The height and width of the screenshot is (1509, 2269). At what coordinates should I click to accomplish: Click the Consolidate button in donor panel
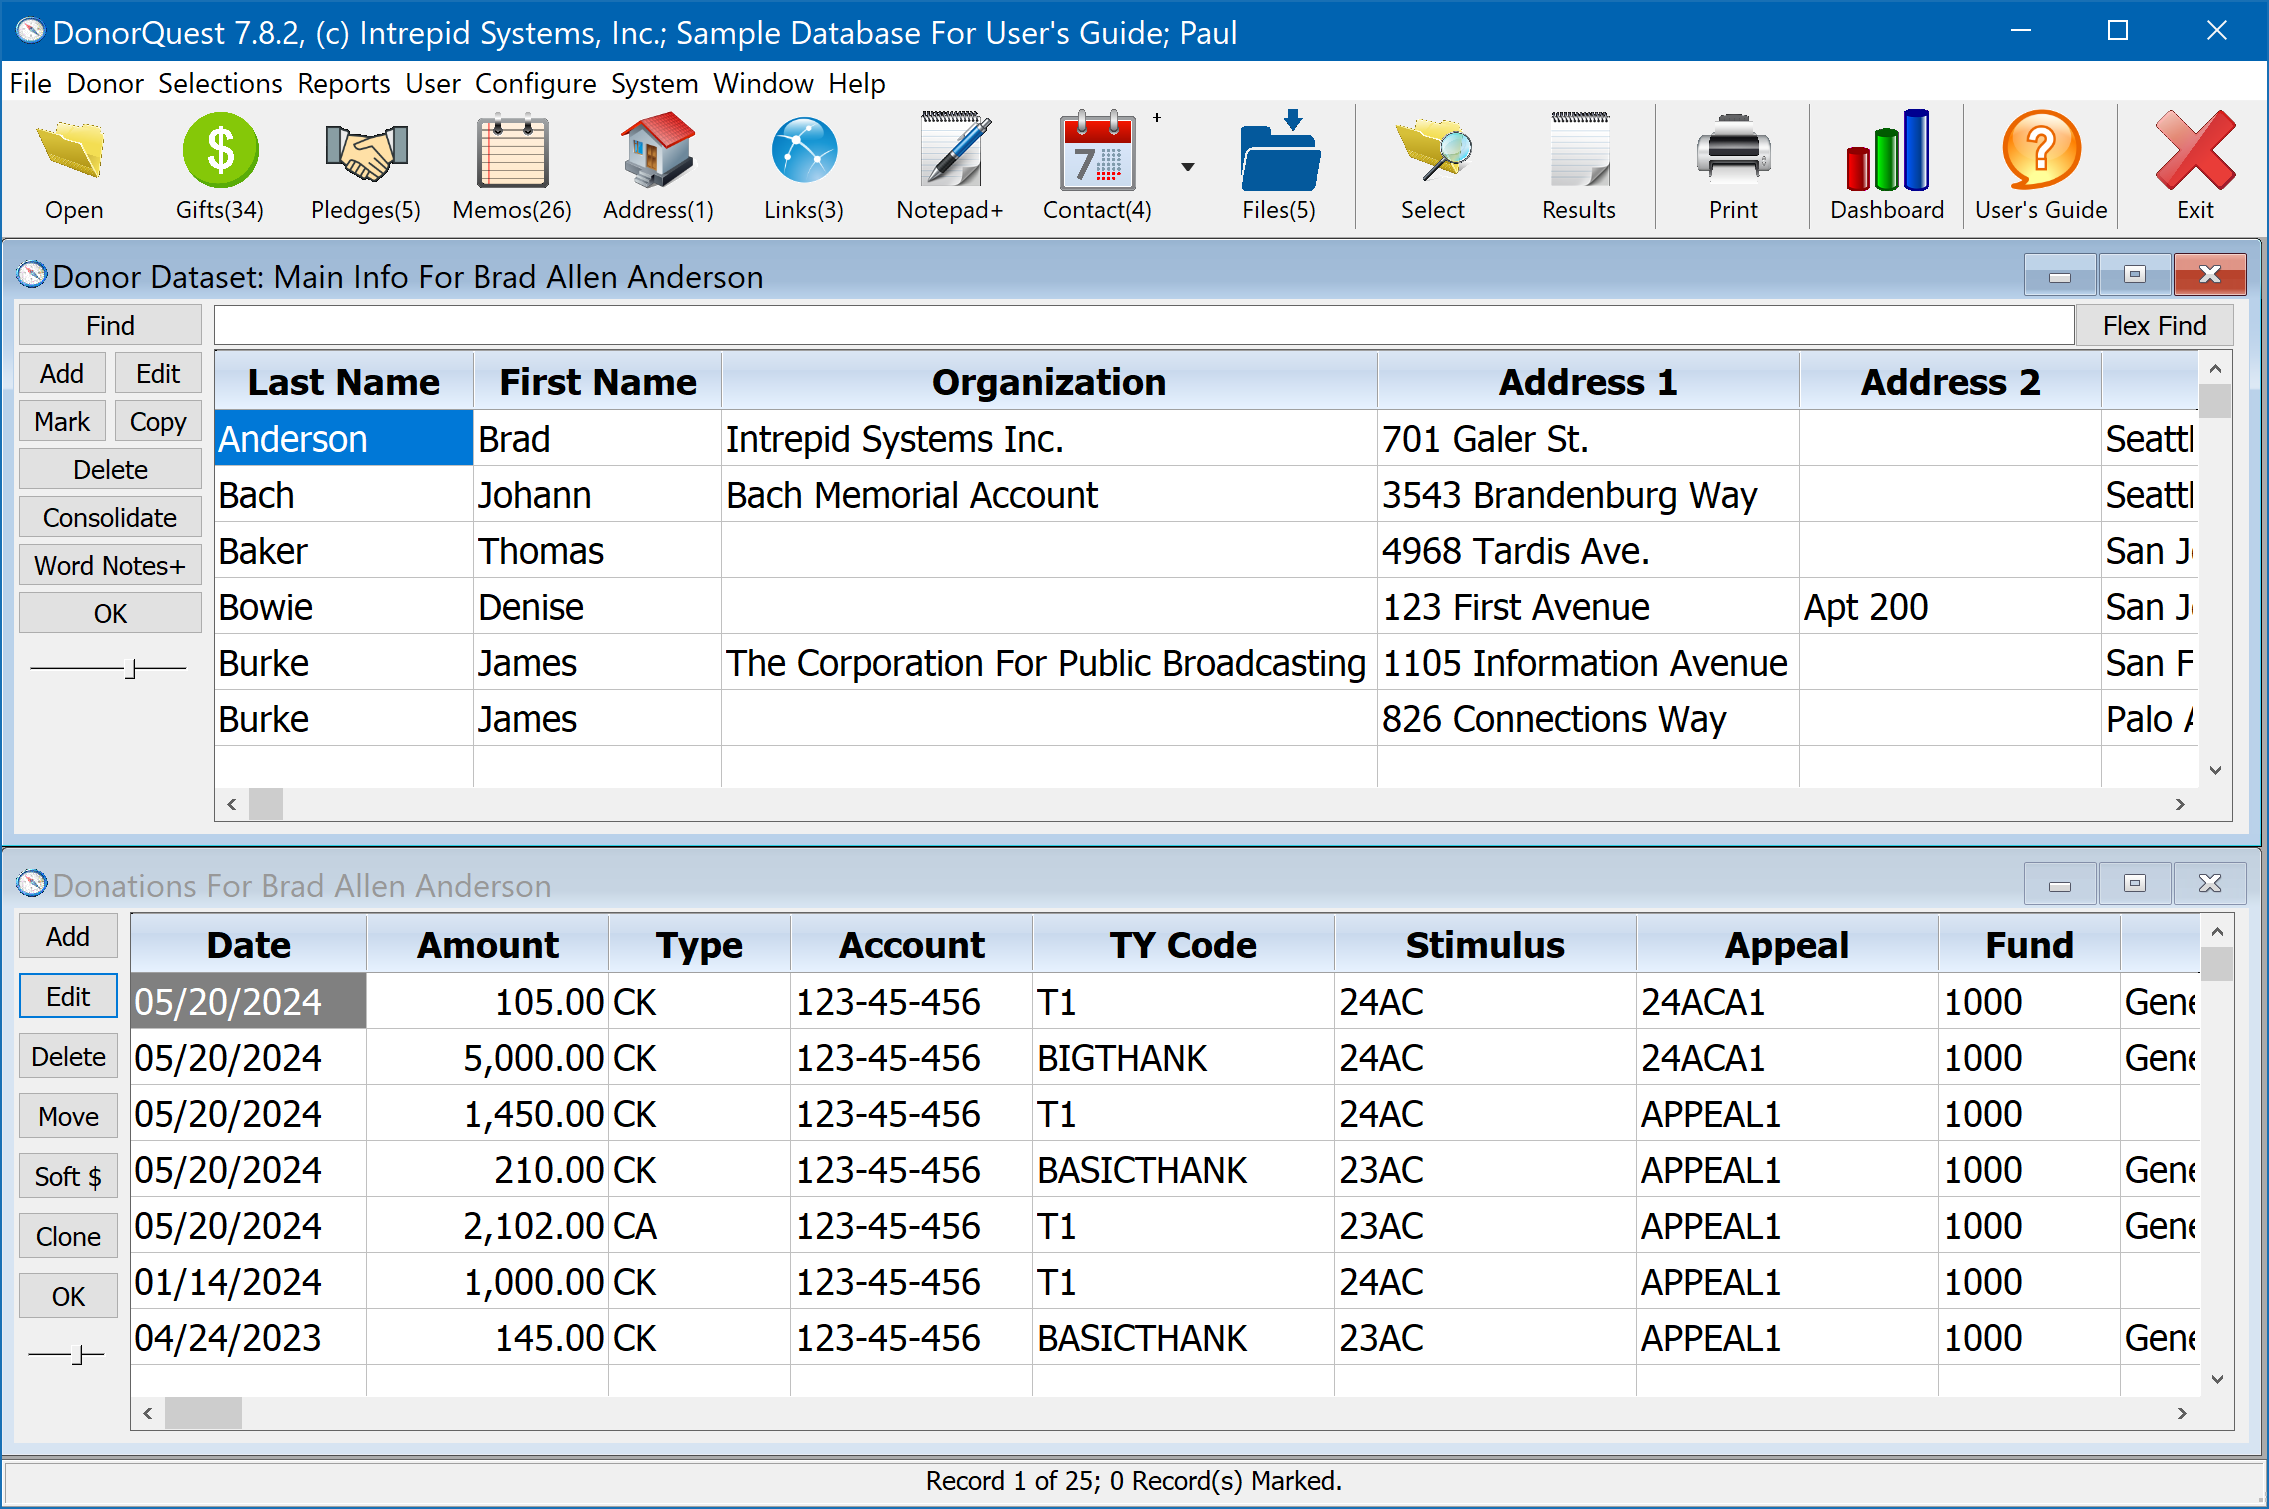[x=109, y=517]
